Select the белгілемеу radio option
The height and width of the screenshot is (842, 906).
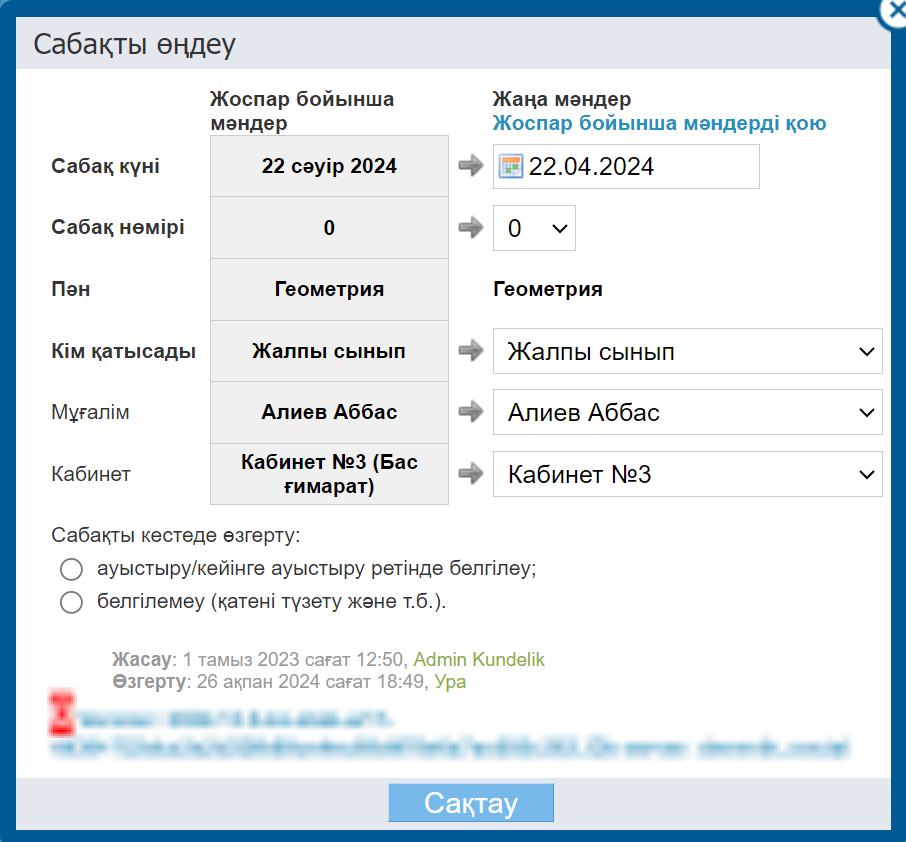click(71, 602)
